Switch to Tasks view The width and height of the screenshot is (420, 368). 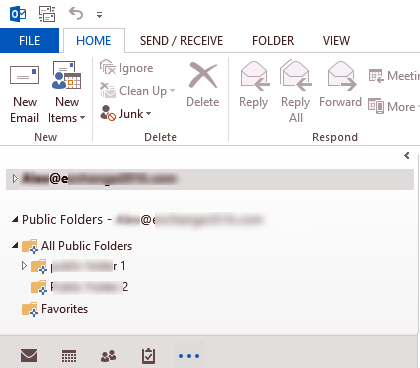[x=148, y=356]
